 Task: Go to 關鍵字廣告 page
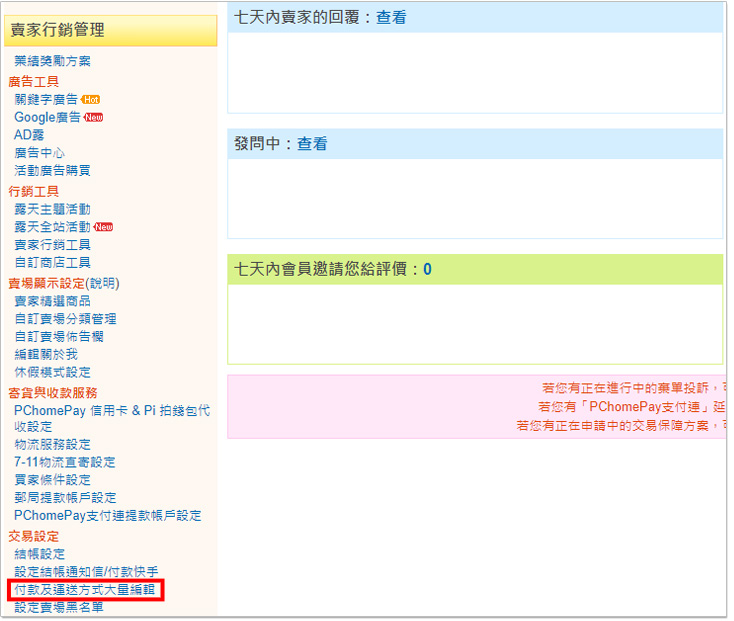(x=46, y=100)
